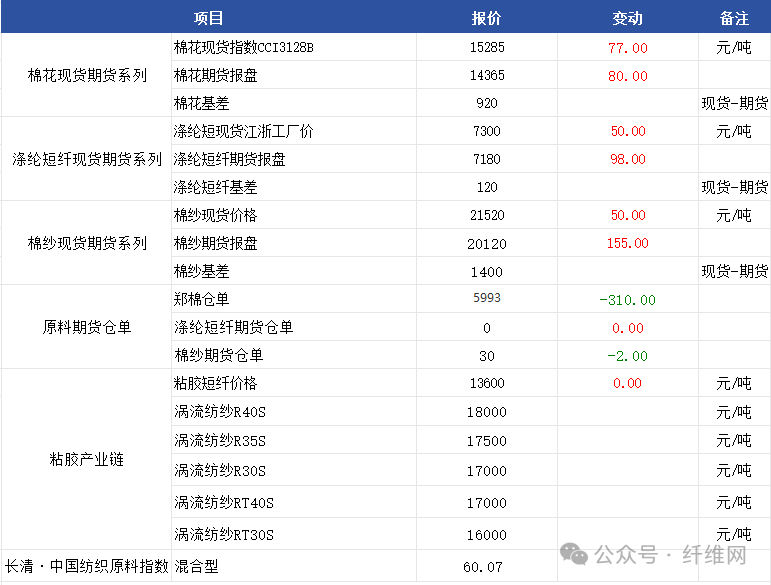Screen dimensions: 771x585
Task: Click 现货-期货 note in 棉纱基差 row
Action: (735, 271)
